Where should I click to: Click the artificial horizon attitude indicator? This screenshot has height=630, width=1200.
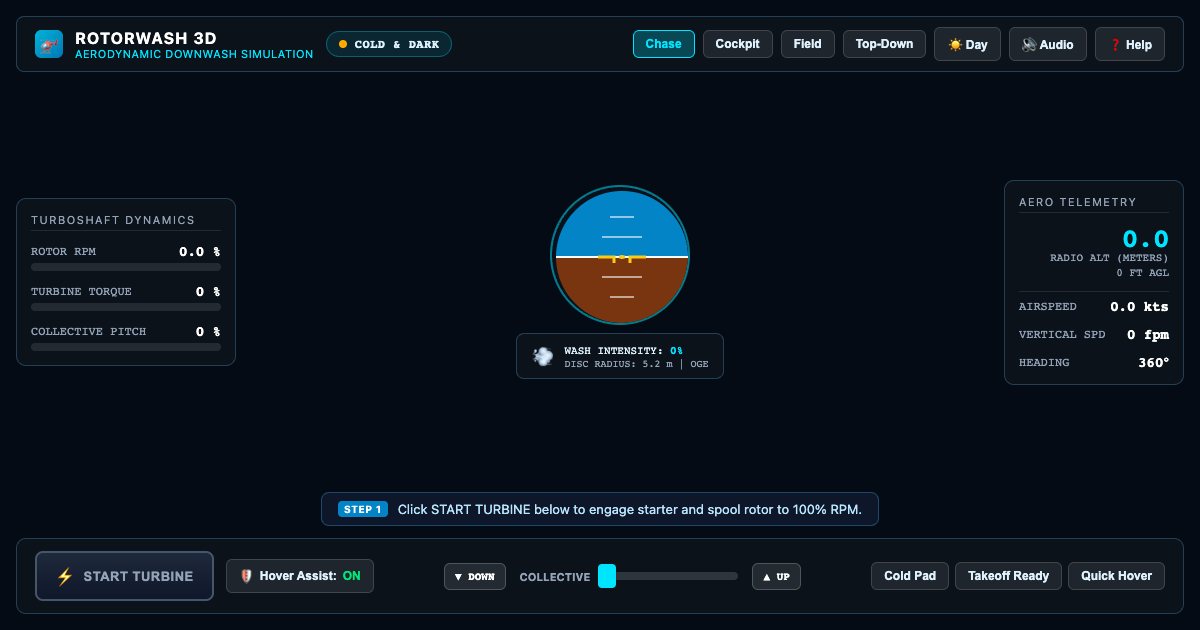pos(620,256)
